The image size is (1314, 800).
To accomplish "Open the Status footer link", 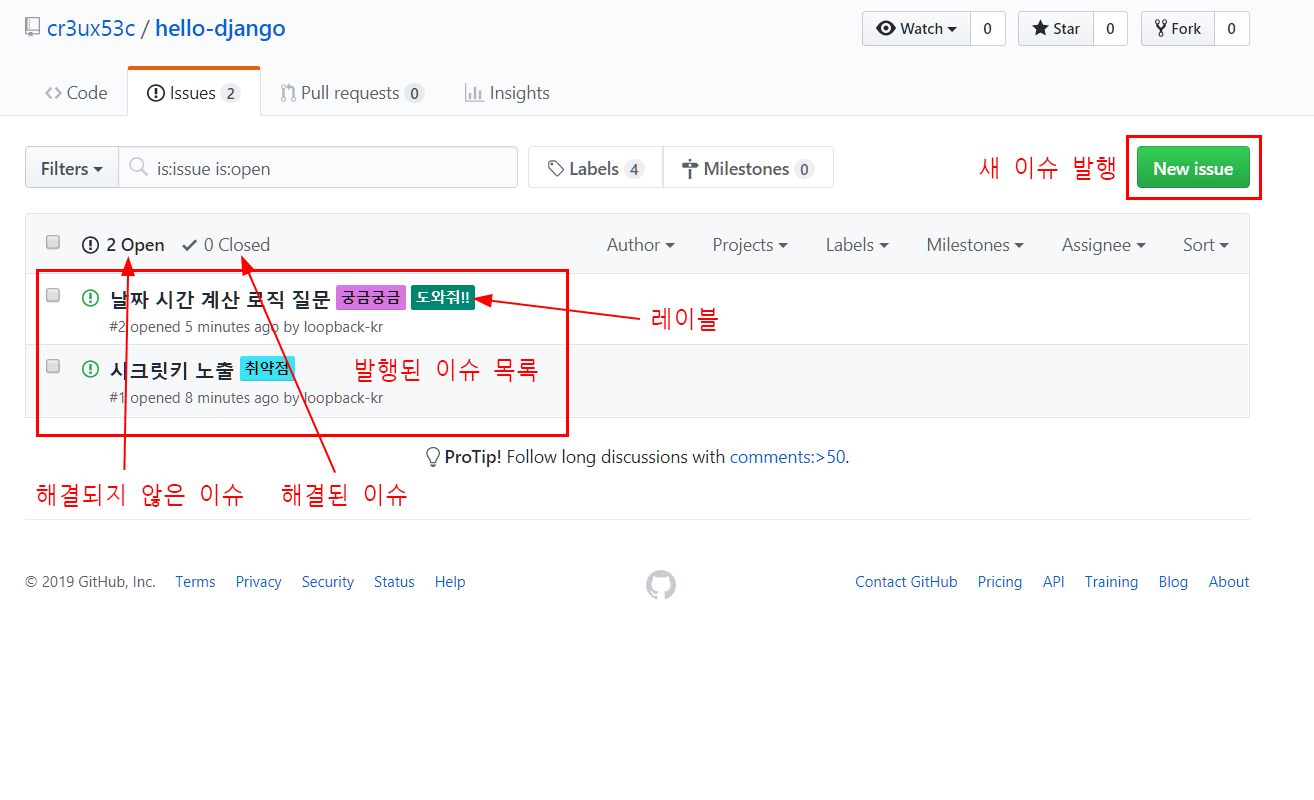I will (394, 582).
